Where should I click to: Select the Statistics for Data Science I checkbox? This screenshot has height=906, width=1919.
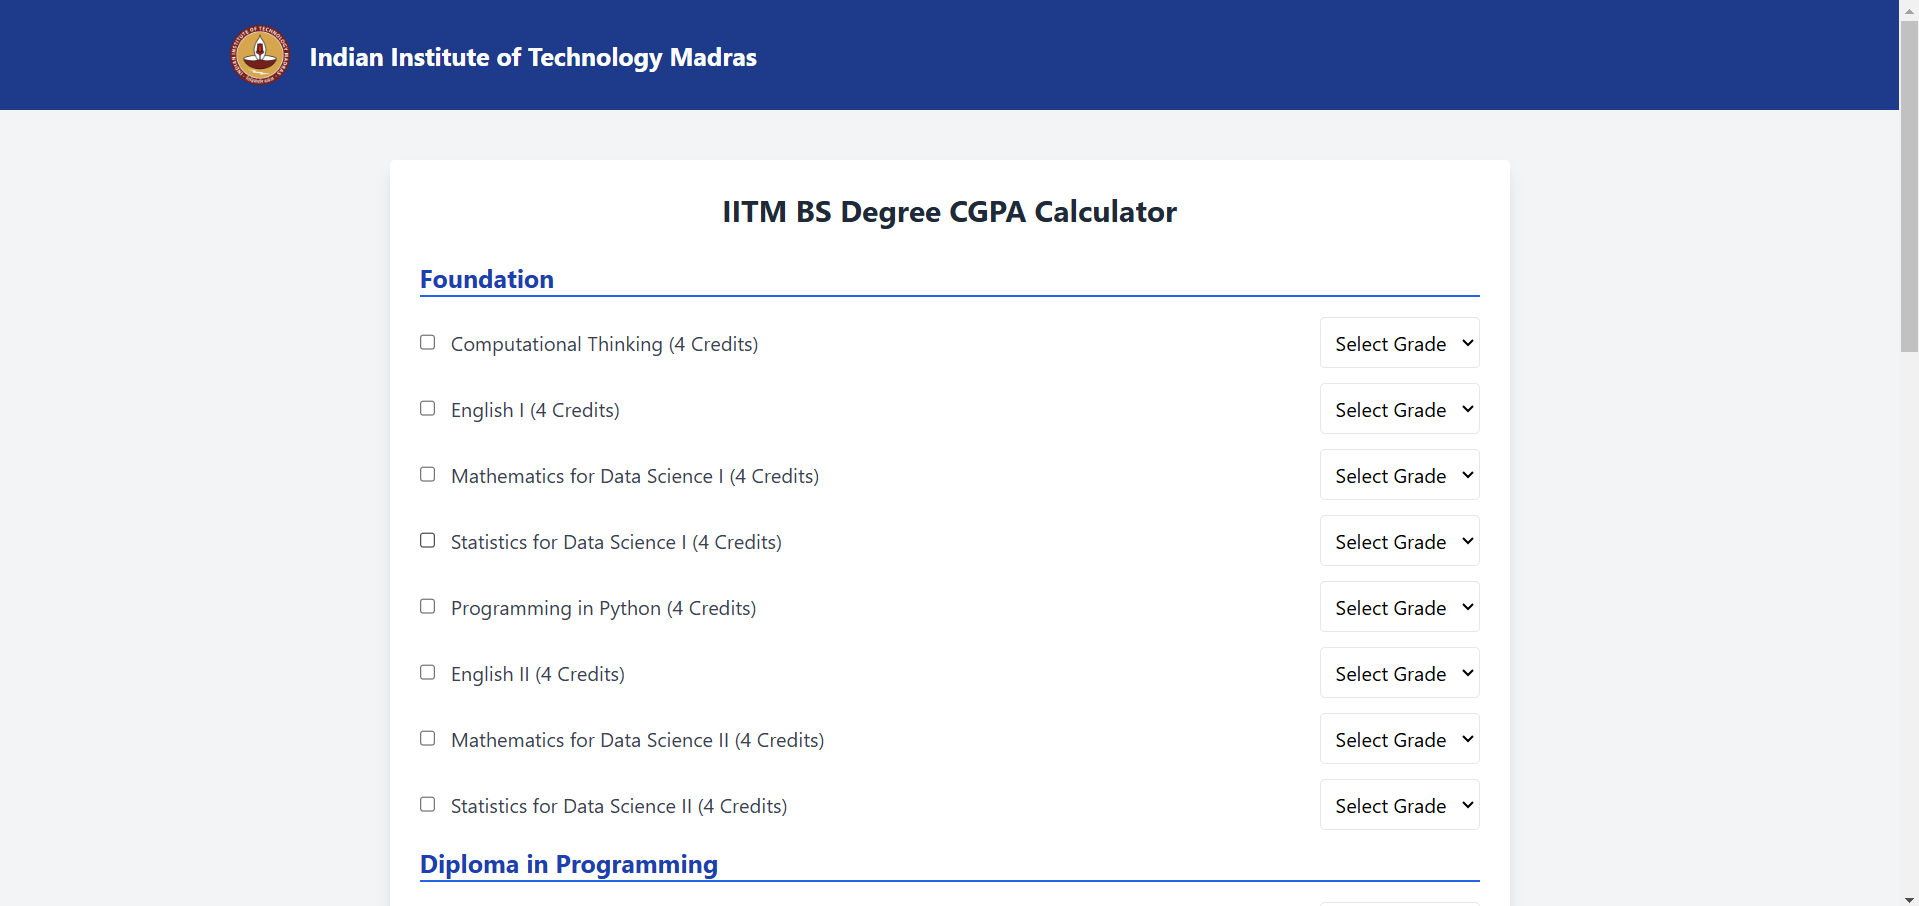coord(428,541)
